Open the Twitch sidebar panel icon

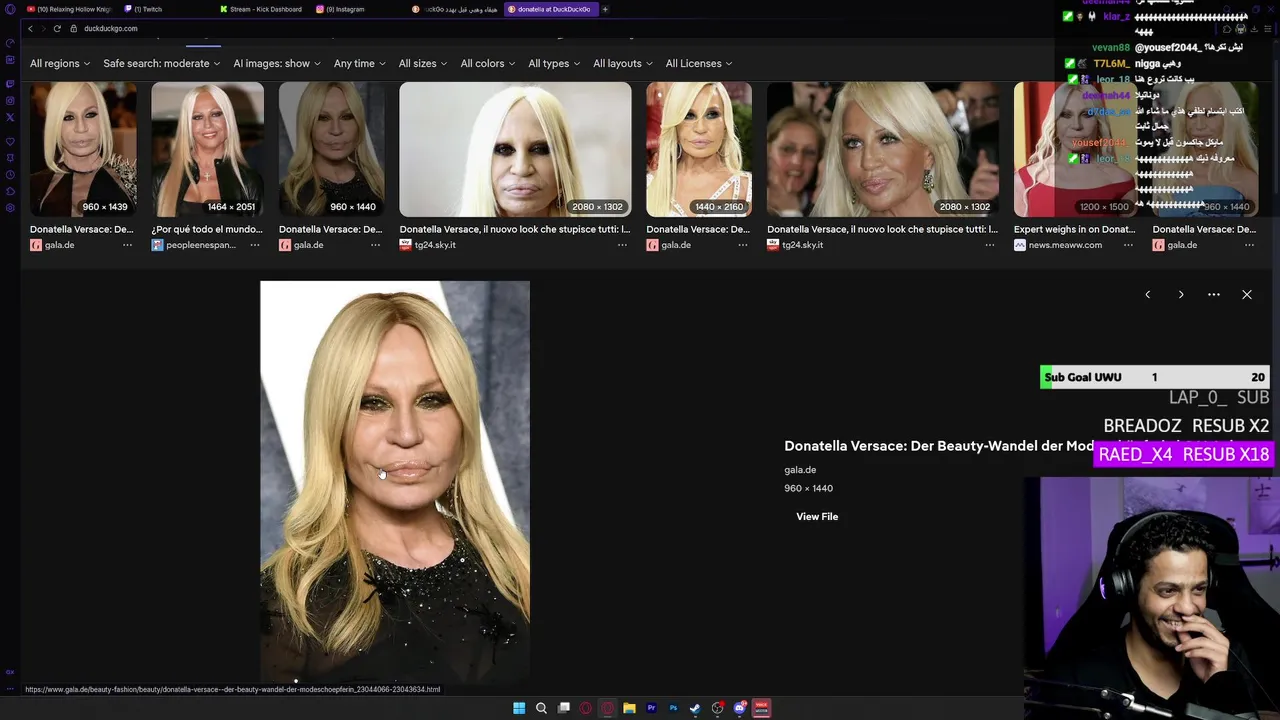10,84
